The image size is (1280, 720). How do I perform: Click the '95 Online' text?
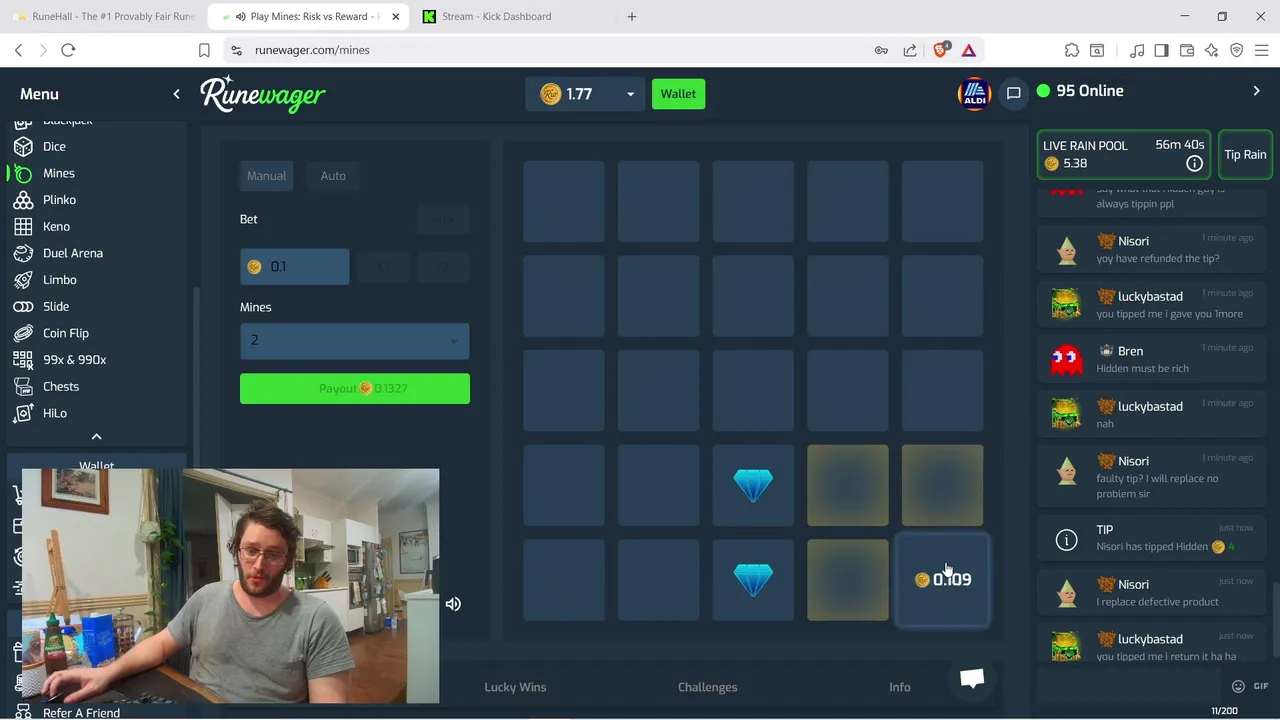click(1090, 91)
